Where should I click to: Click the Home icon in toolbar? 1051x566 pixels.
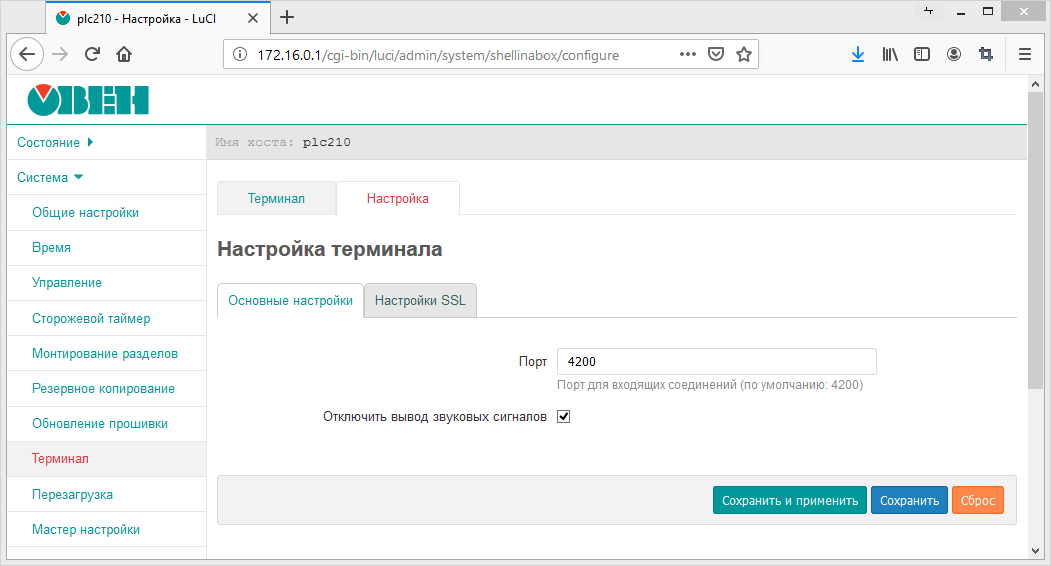(123, 55)
